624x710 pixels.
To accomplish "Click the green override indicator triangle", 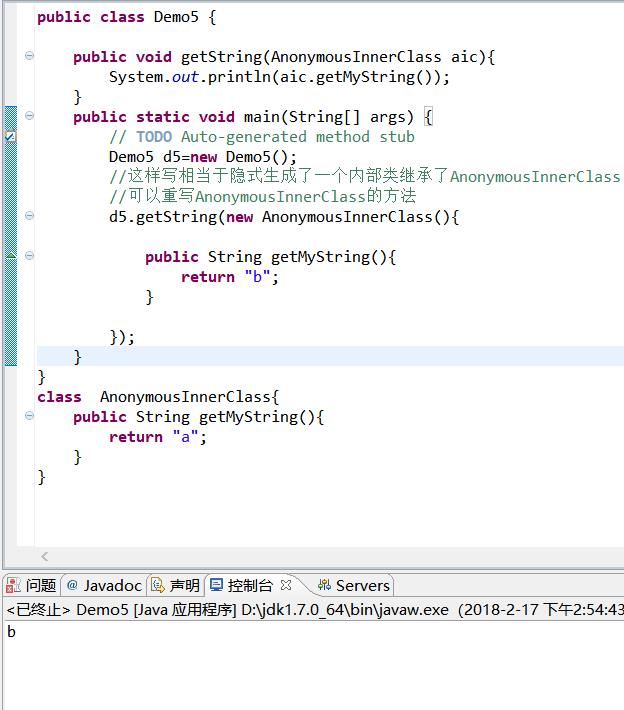I will (11, 256).
